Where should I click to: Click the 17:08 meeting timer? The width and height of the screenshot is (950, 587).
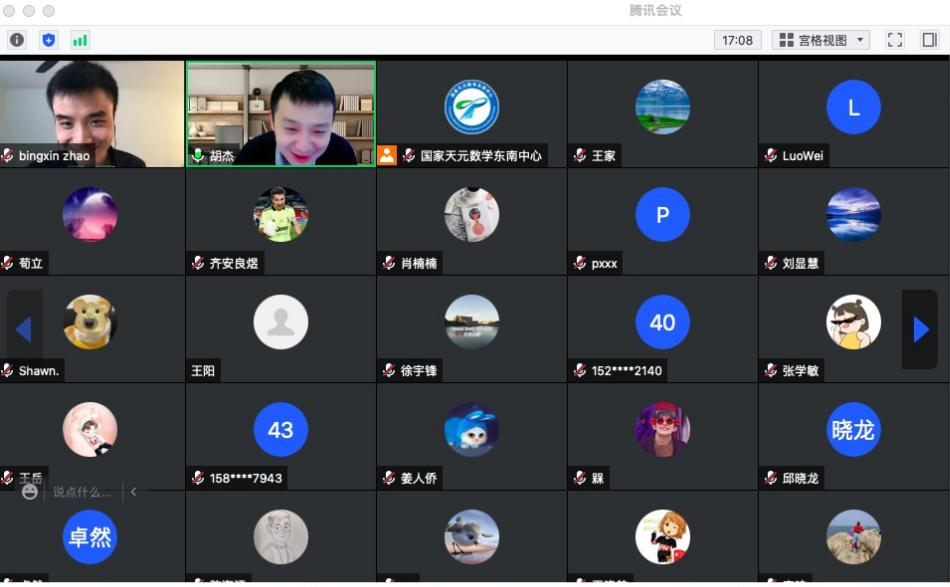pos(737,40)
